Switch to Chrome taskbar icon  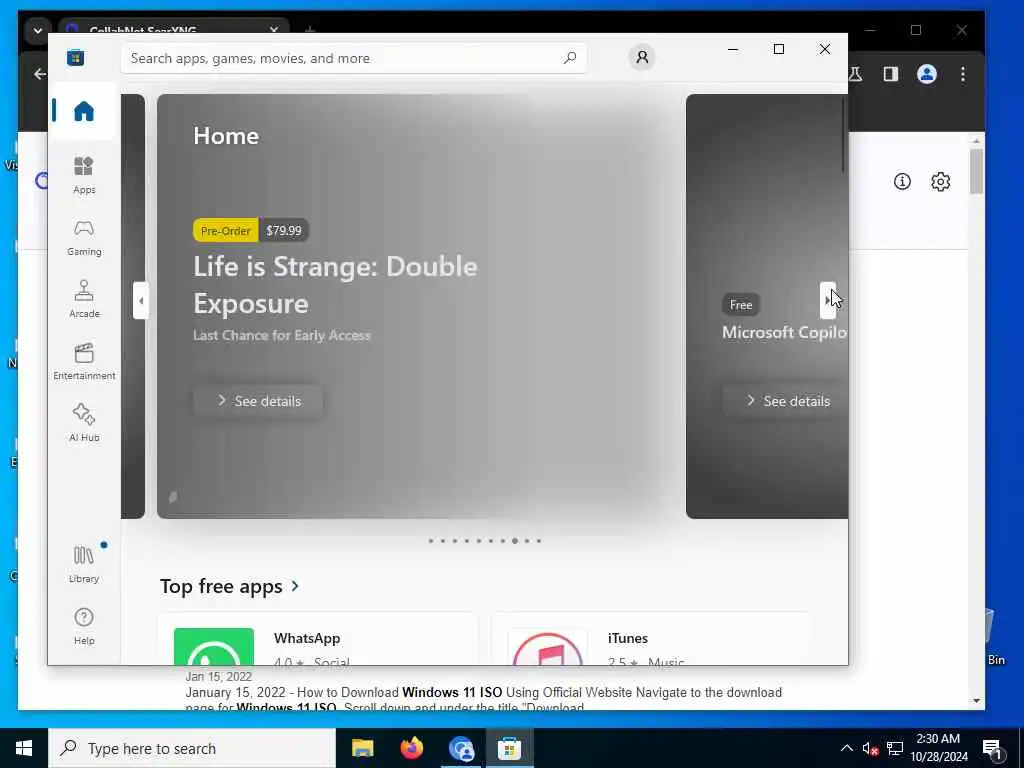[461, 748]
